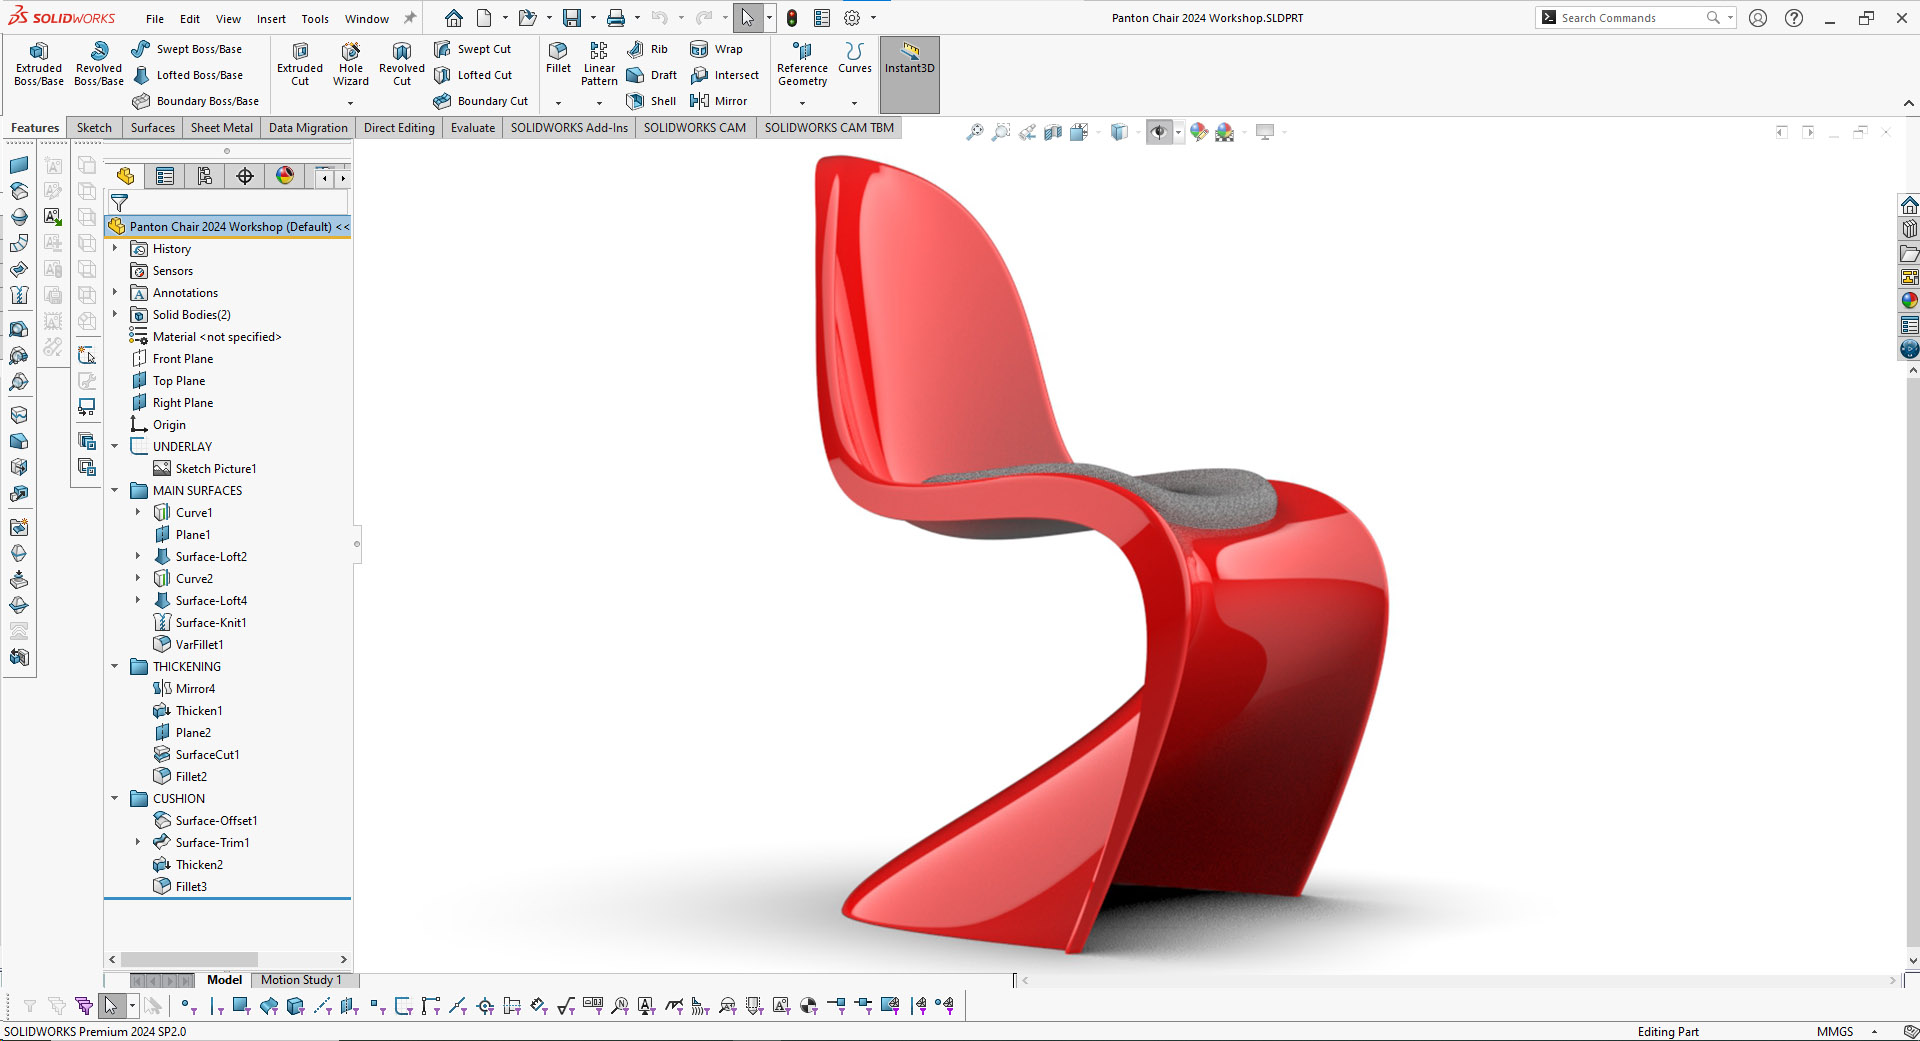
Task: Open the Tools menu
Action: 315,19
